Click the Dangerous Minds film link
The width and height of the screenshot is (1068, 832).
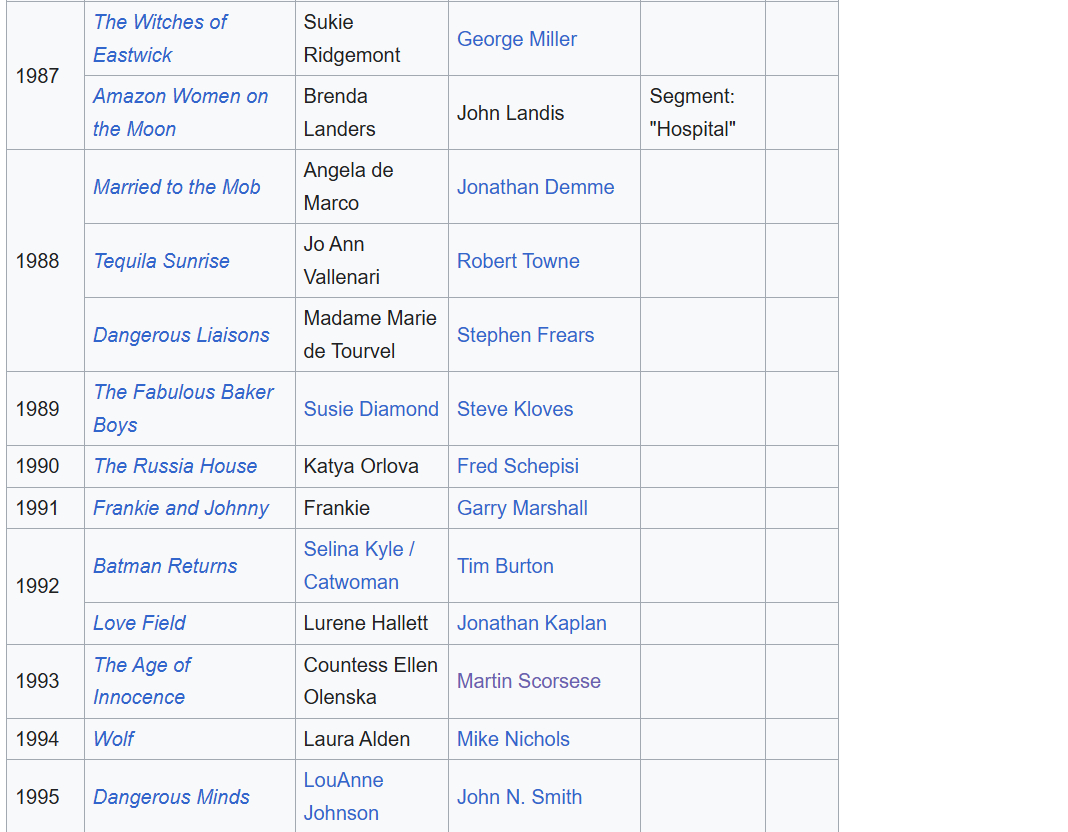click(171, 797)
